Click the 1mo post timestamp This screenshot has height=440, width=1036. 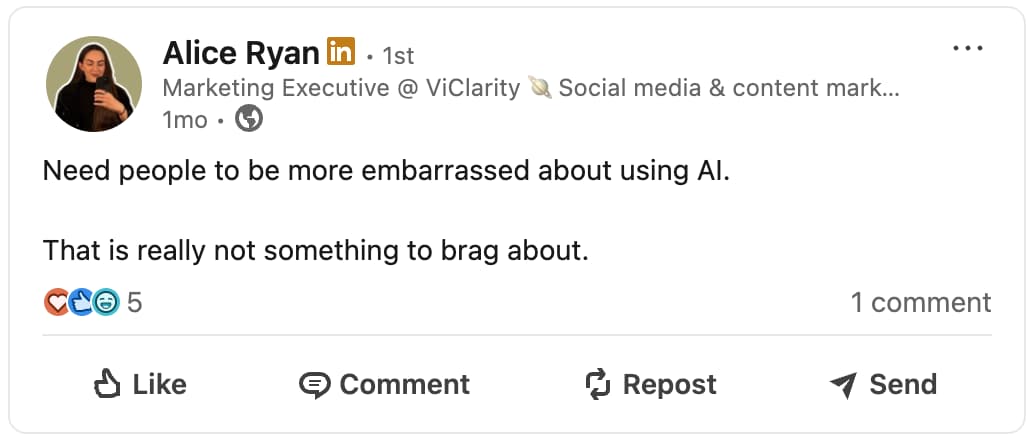point(184,120)
